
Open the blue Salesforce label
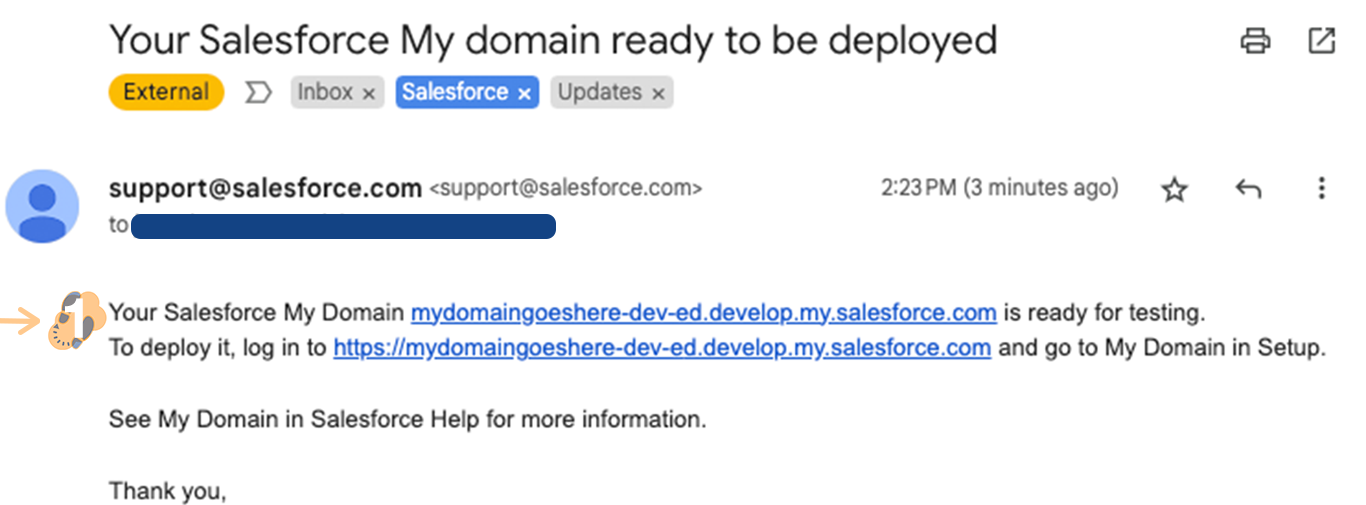[455, 92]
